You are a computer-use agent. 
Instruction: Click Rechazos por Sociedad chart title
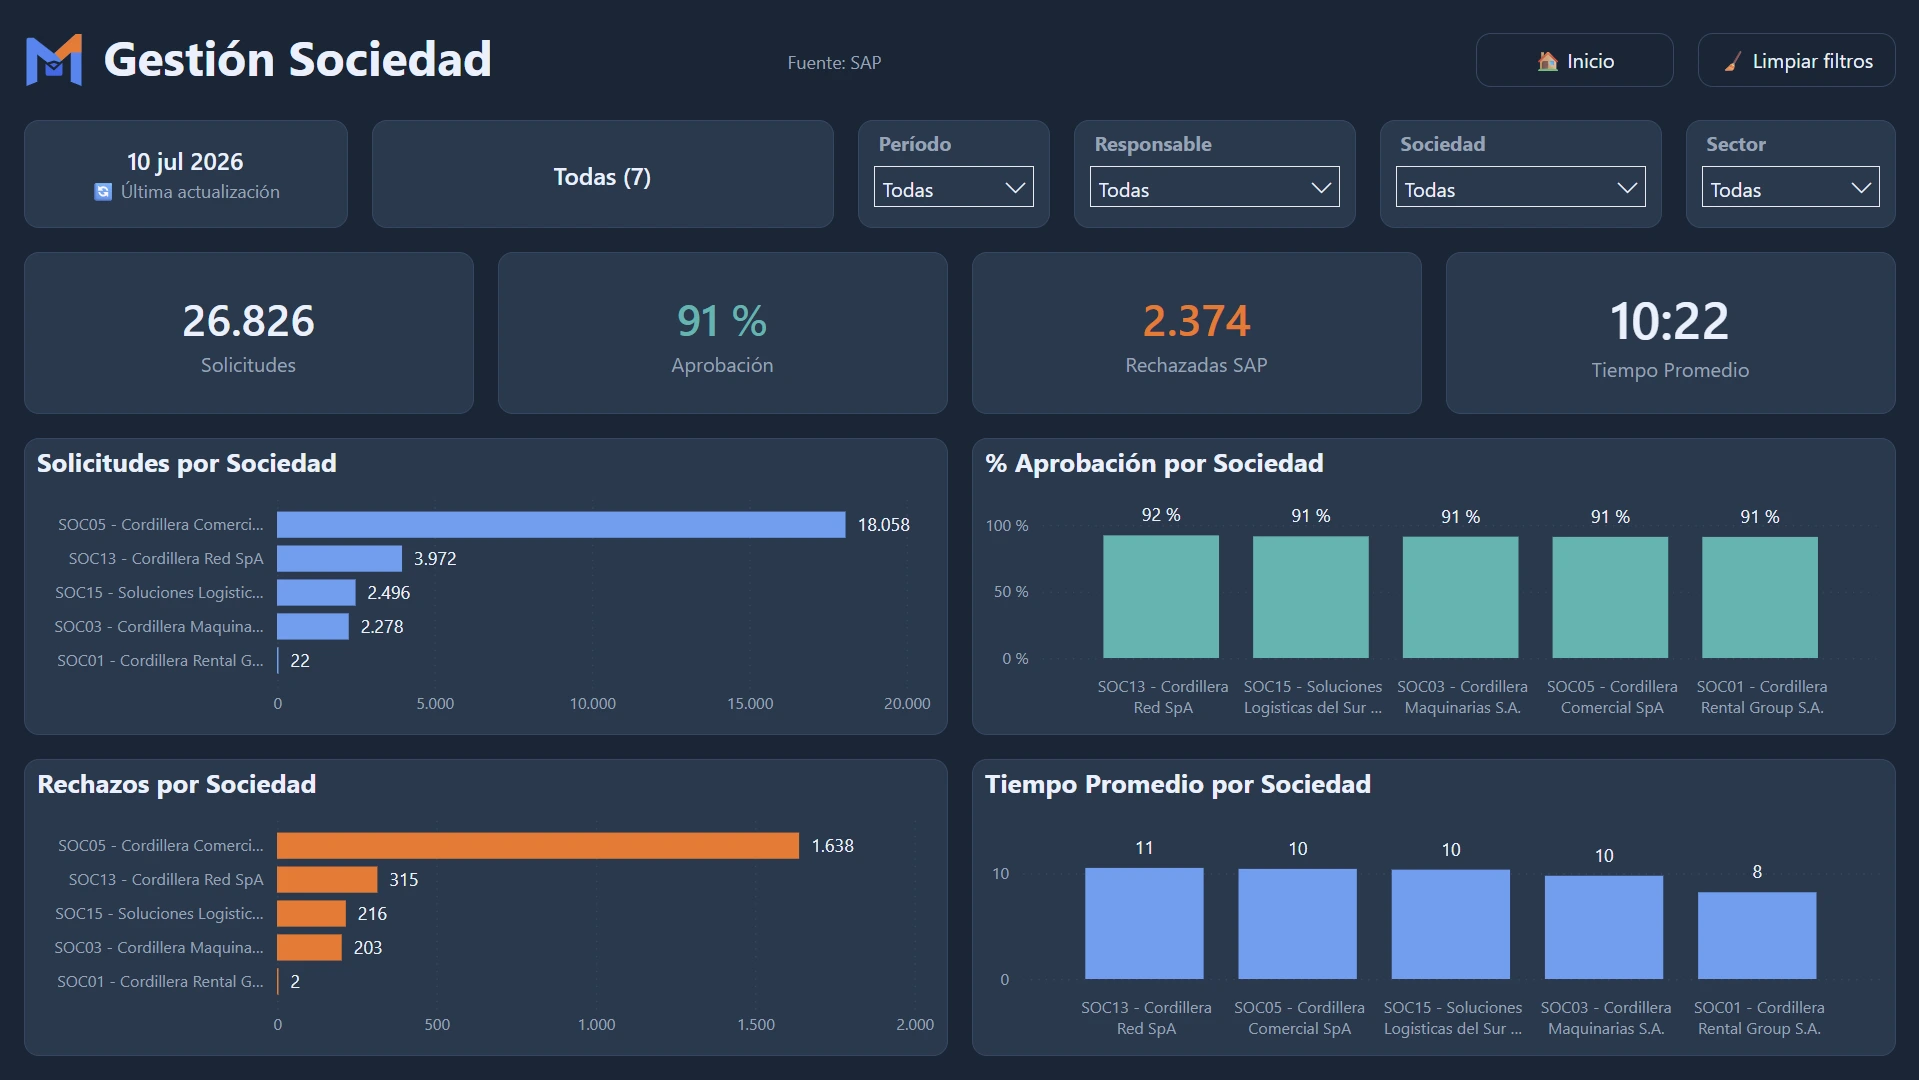(x=177, y=784)
